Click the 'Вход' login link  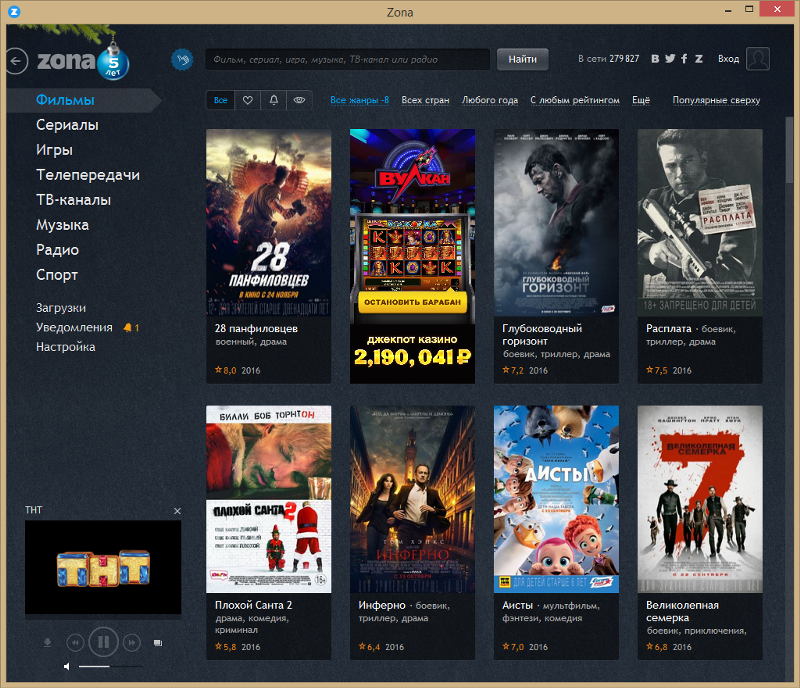point(729,59)
